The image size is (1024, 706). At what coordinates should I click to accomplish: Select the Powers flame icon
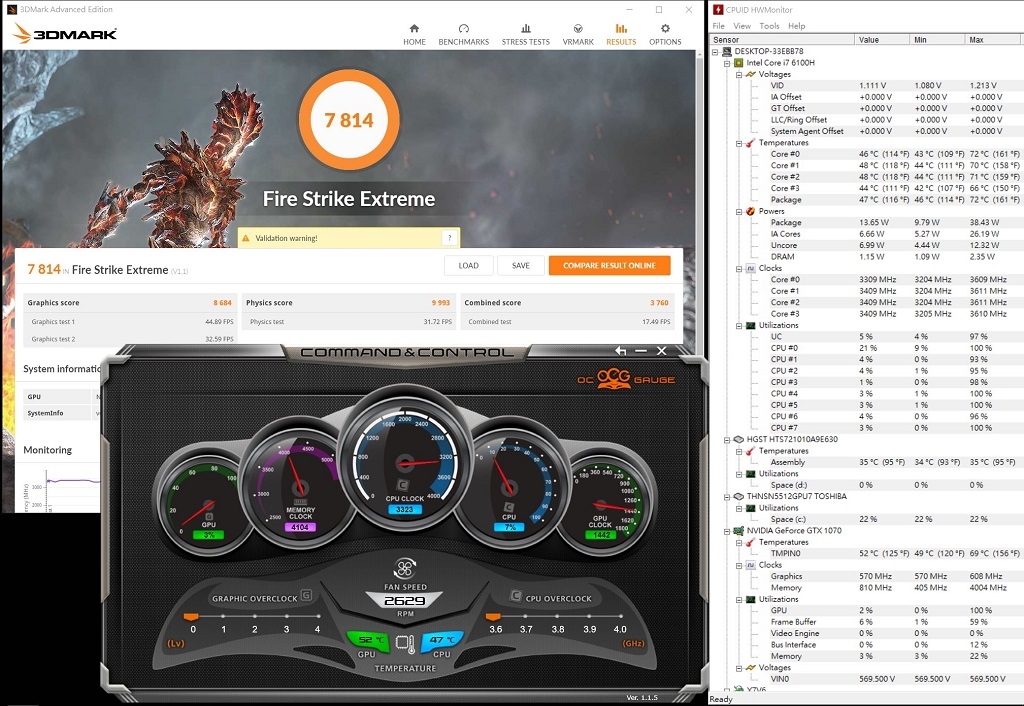(750, 212)
